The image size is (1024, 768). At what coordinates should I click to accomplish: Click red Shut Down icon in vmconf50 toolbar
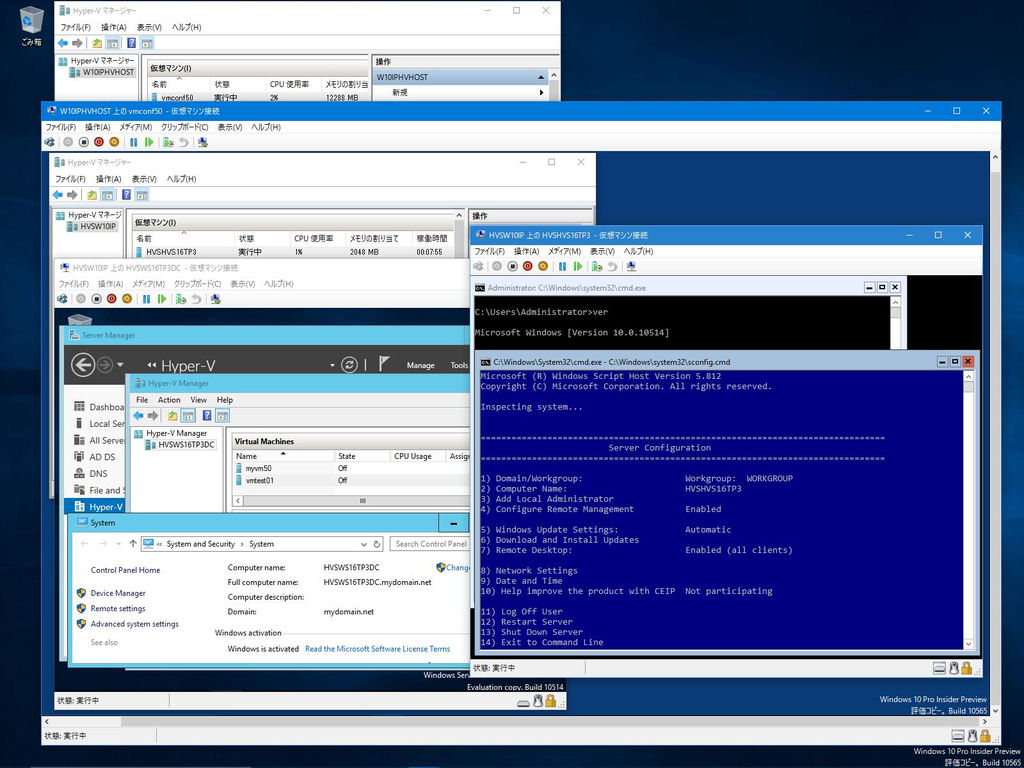coord(99,142)
